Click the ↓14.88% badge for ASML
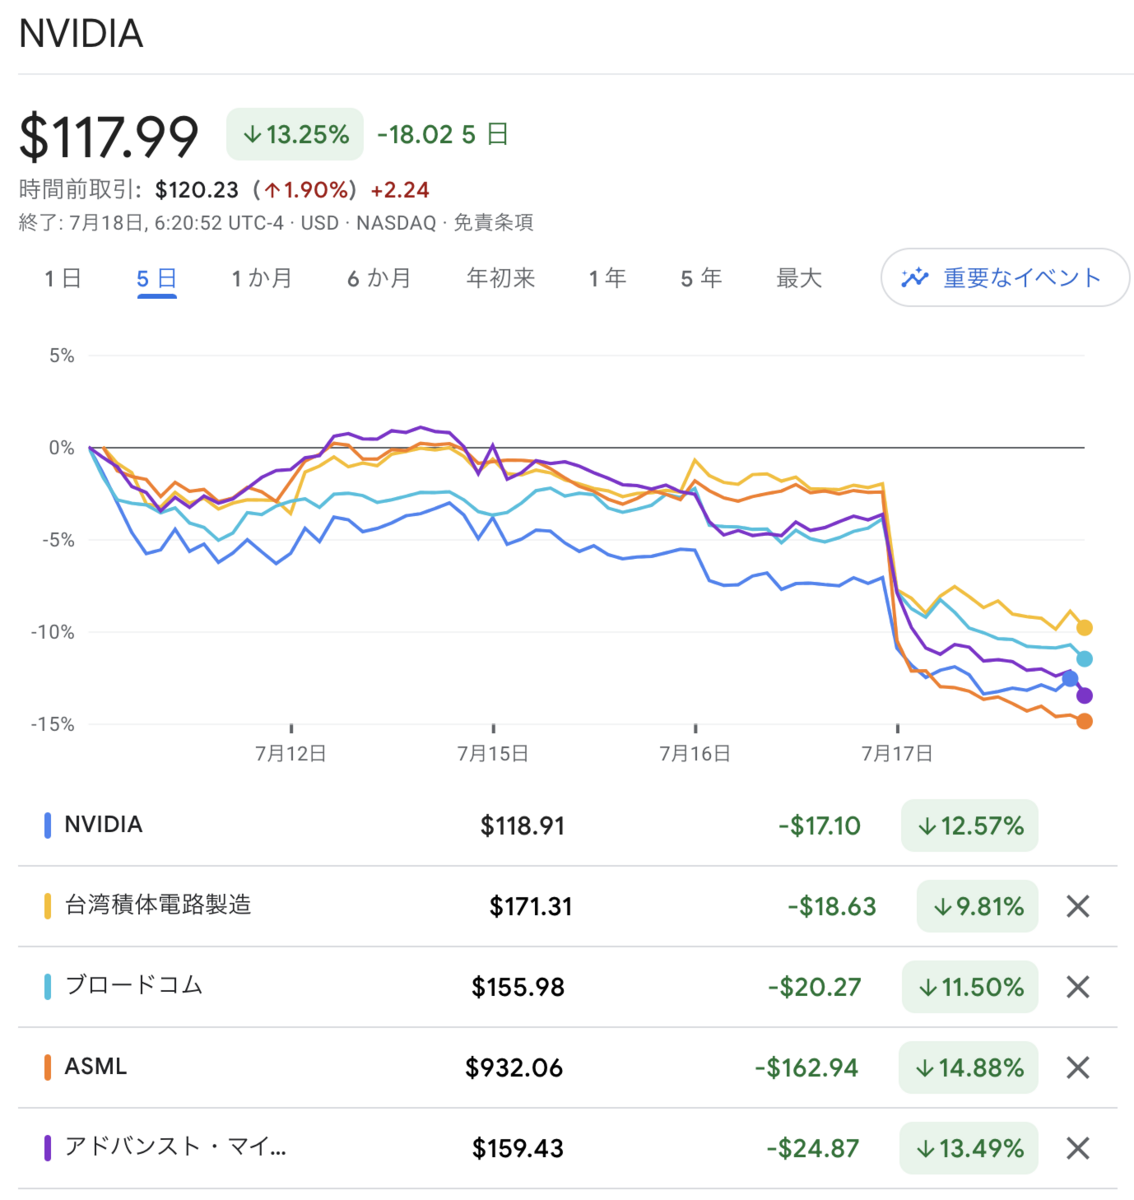Viewport: 1134px width, 1200px height. (x=968, y=1067)
